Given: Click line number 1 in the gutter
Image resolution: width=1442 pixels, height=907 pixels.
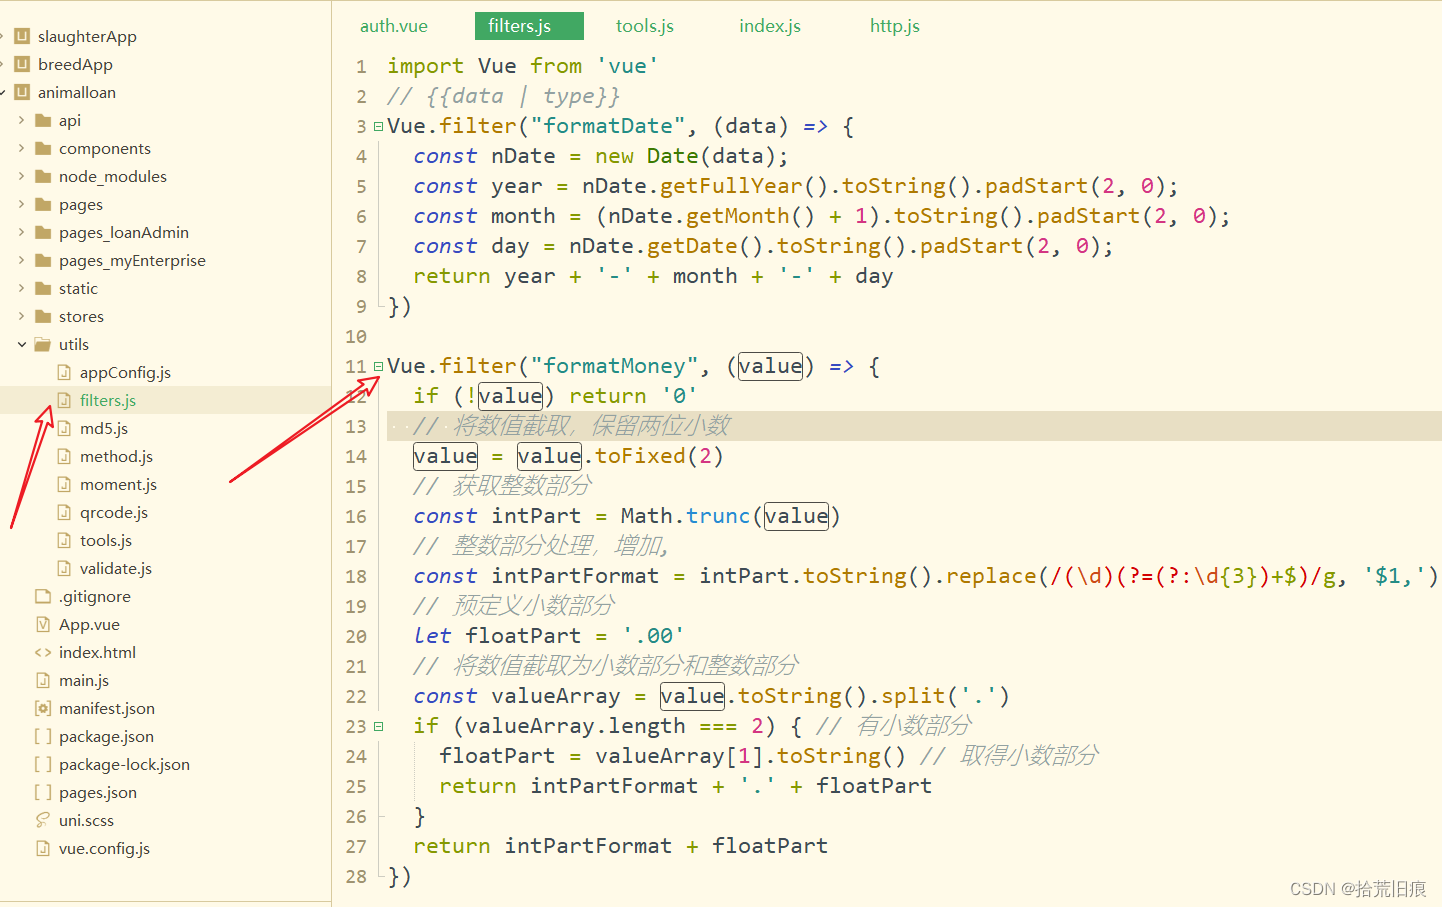Looking at the screenshot, I should click(x=361, y=66).
